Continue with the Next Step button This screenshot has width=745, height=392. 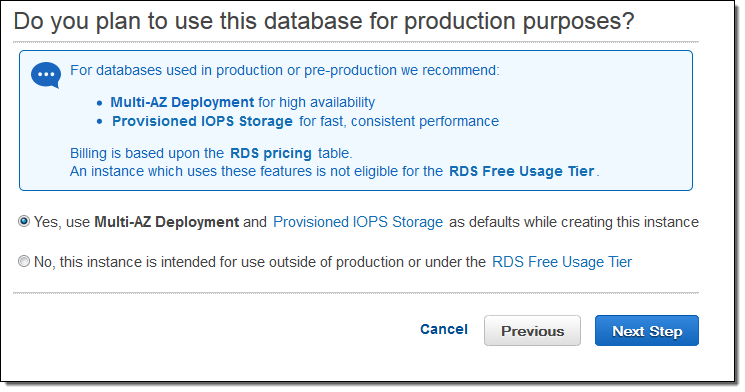point(647,331)
